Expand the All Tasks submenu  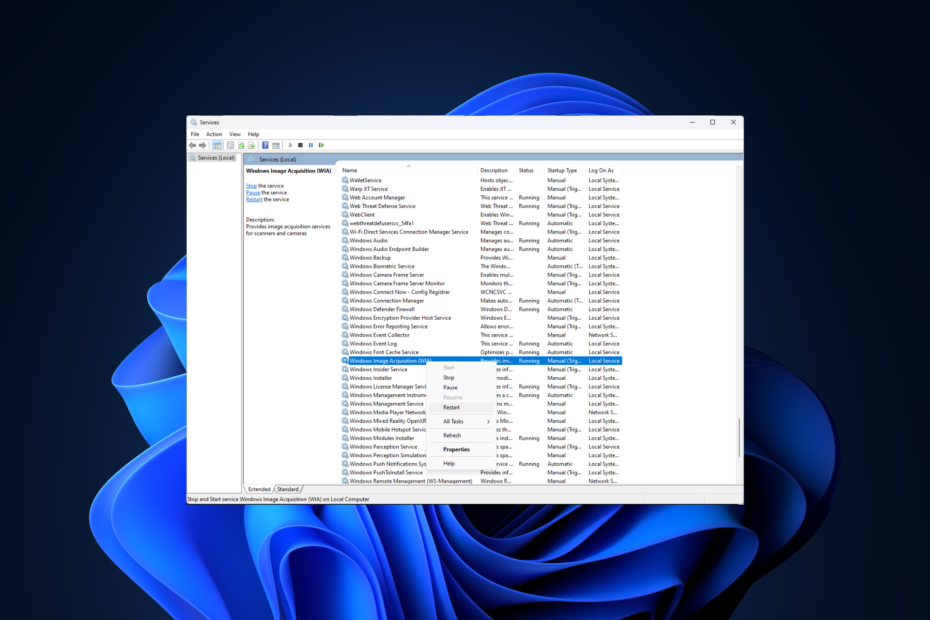(461, 421)
